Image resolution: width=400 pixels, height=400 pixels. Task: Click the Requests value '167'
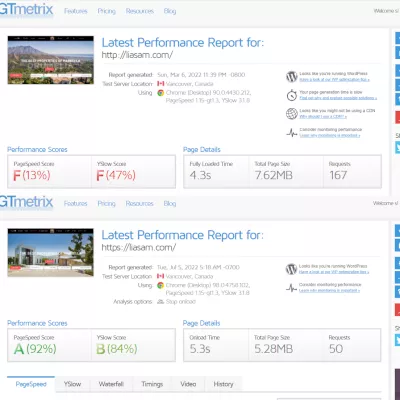(x=338, y=175)
